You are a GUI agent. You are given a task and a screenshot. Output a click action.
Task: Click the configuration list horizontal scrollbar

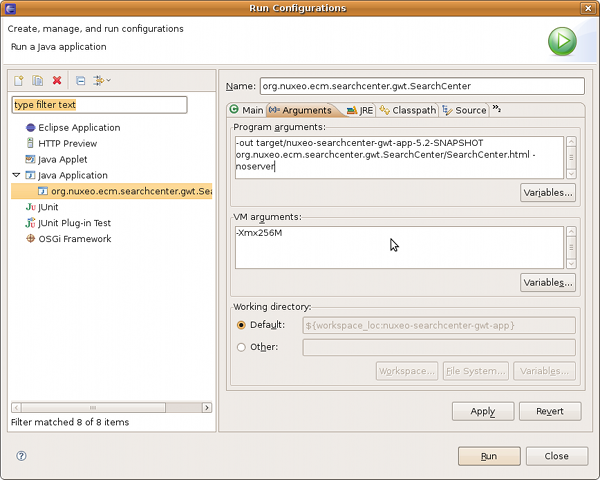pos(110,407)
